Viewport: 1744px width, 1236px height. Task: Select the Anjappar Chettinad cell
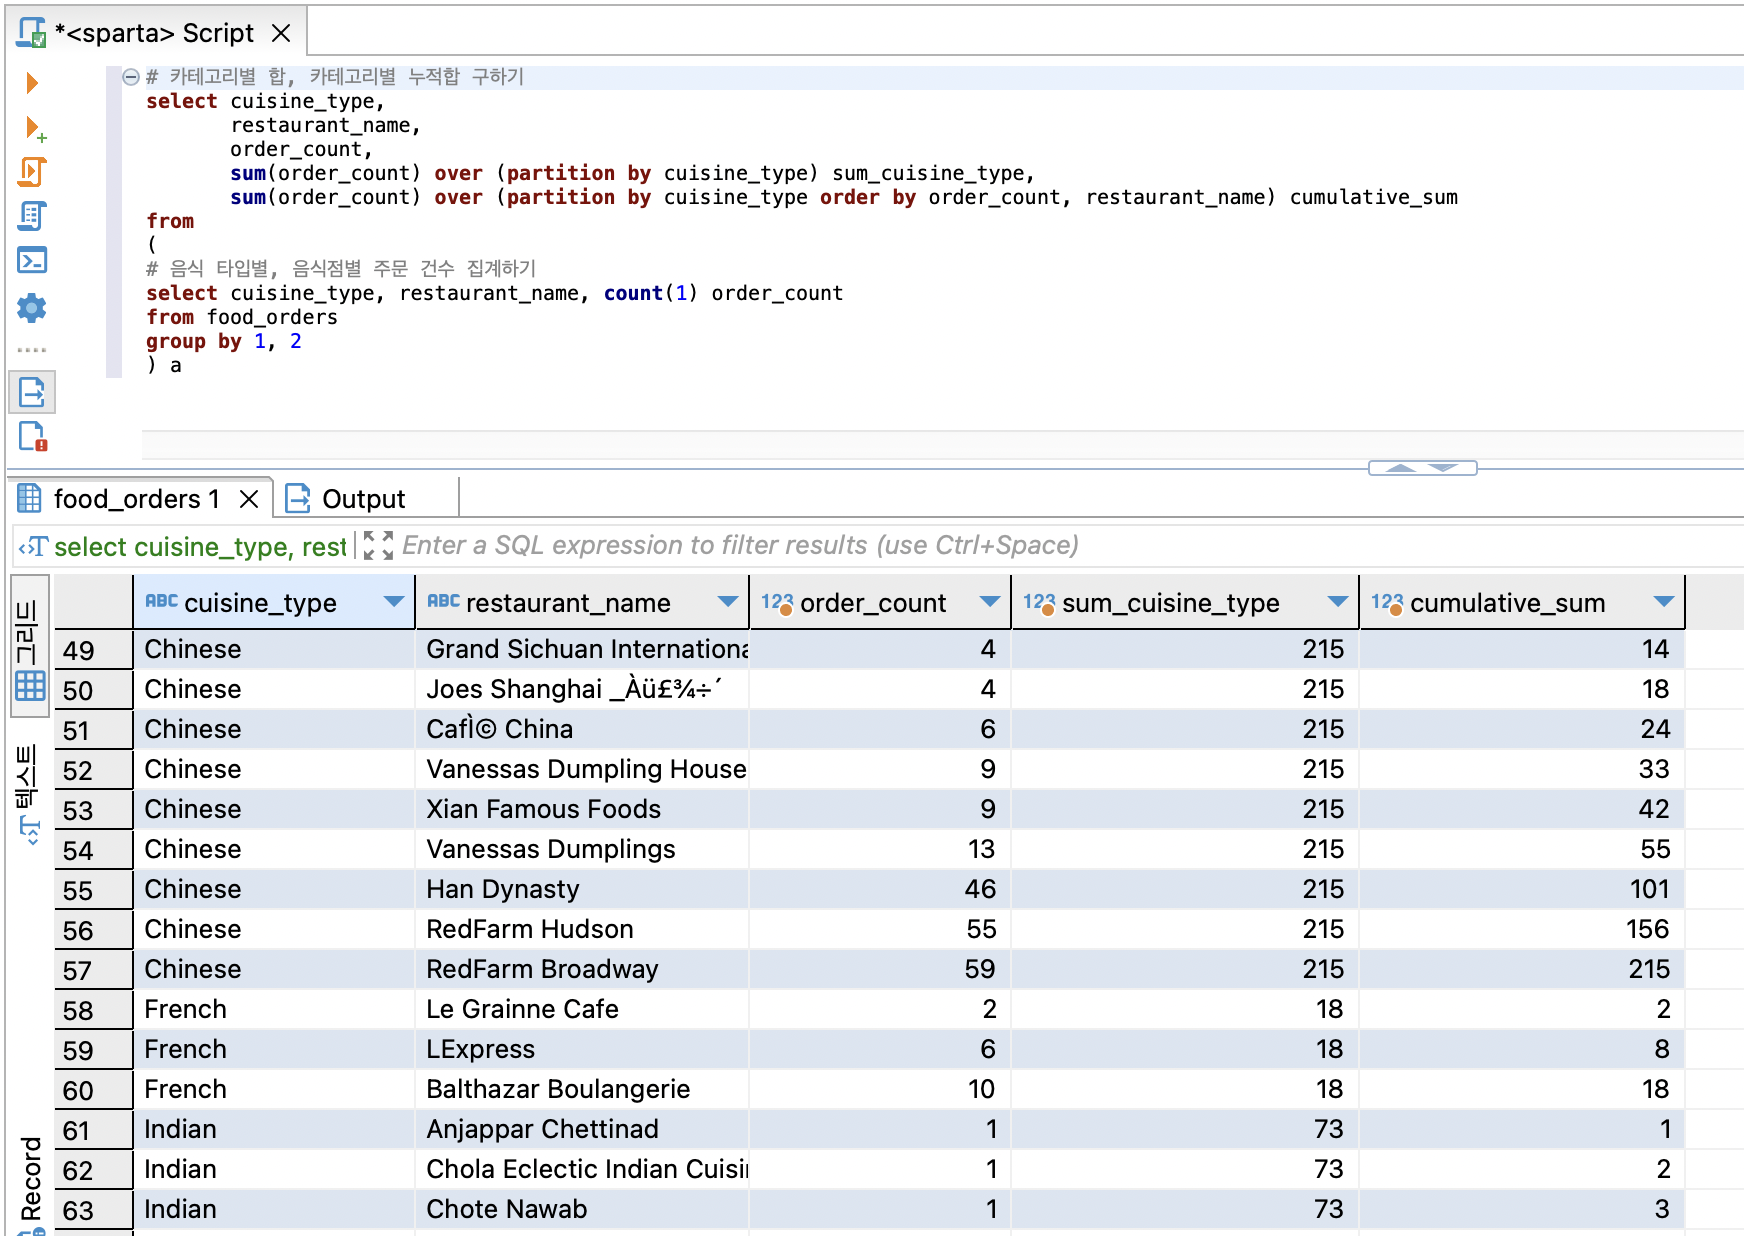coord(582,1129)
